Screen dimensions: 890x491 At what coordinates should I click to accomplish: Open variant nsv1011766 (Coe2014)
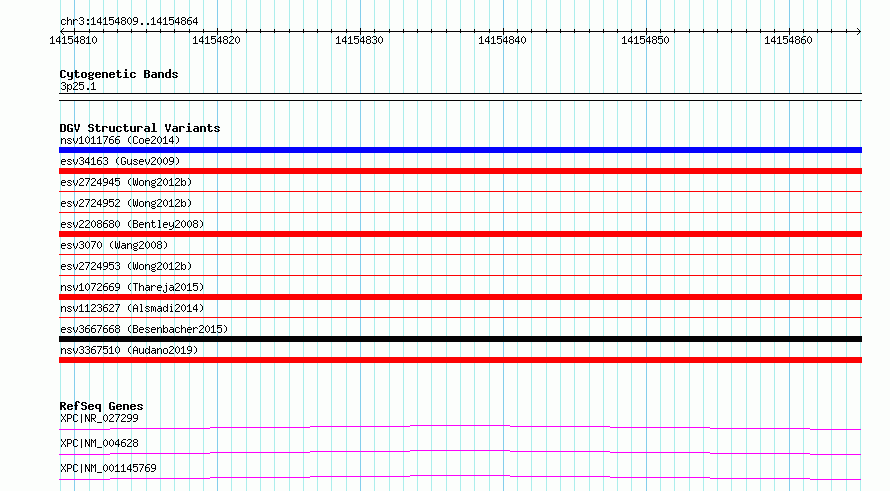[120, 140]
